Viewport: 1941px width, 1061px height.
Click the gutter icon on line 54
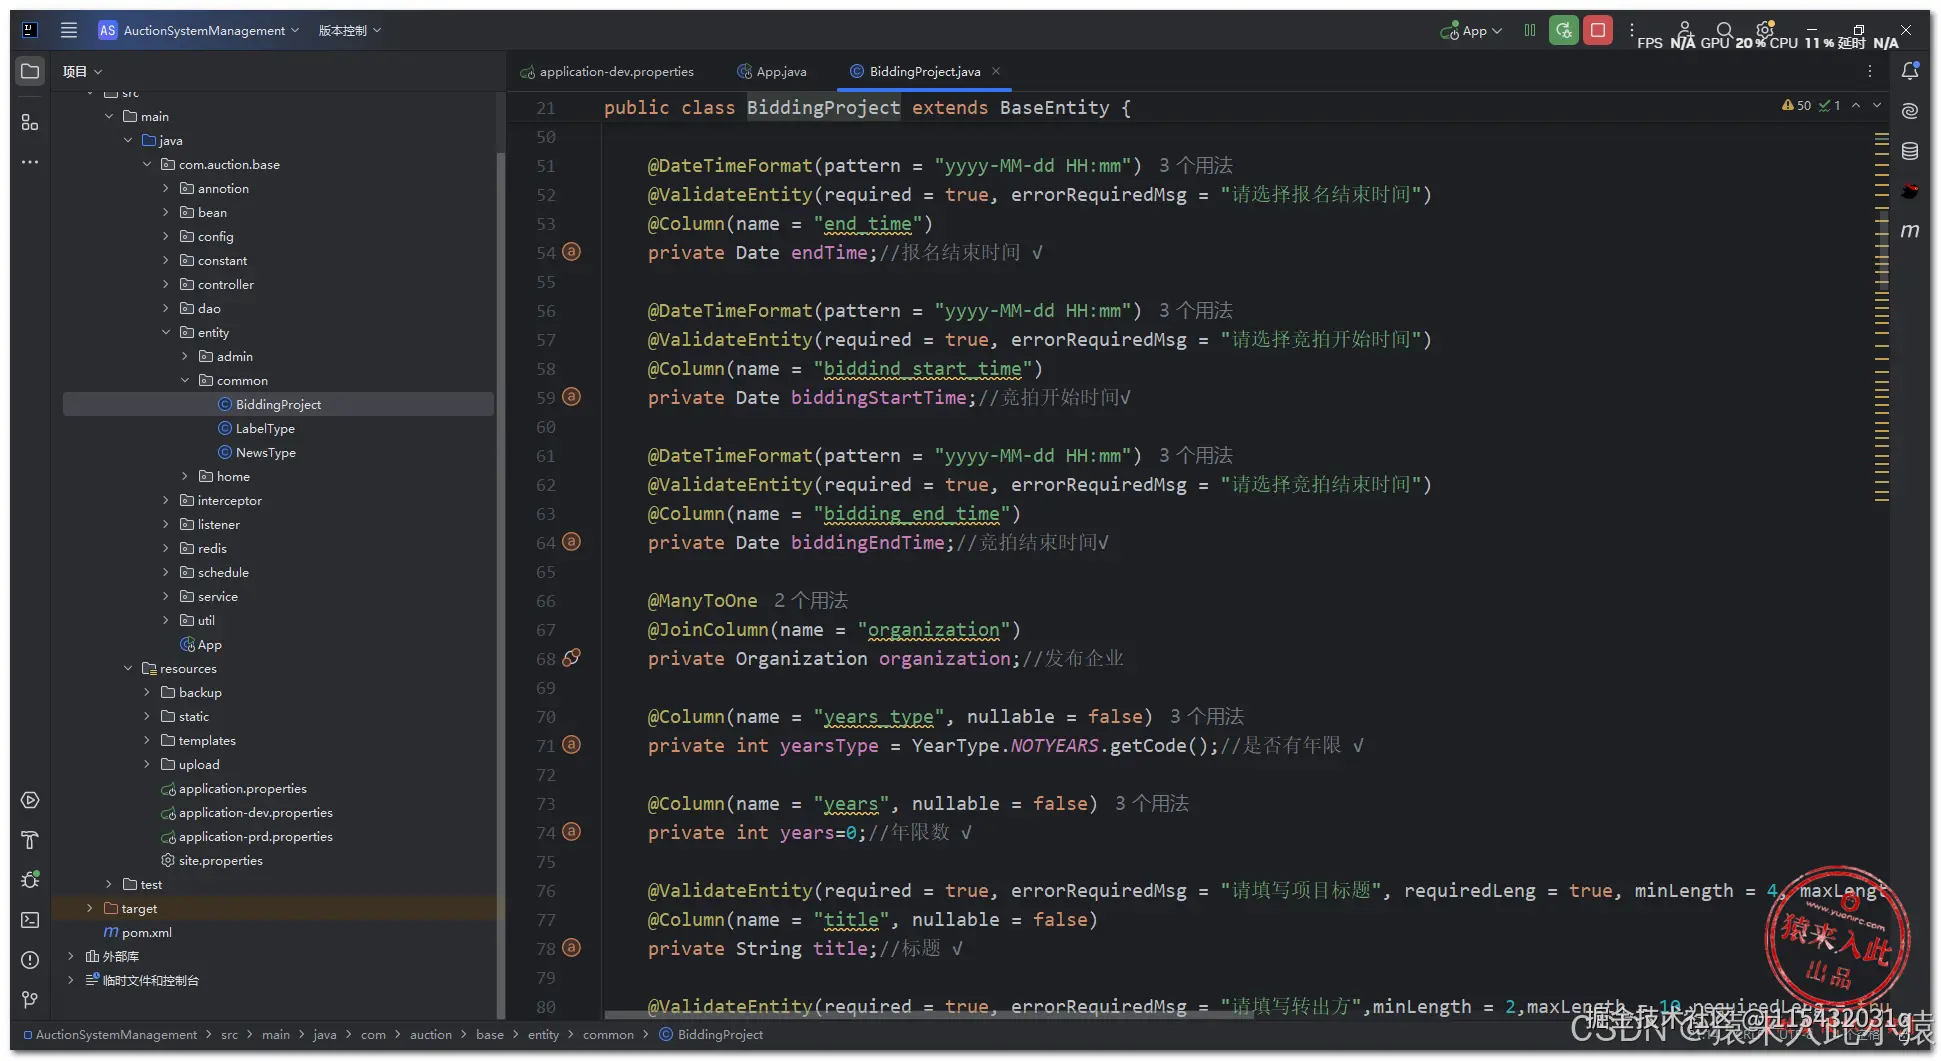tap(571, 252)
